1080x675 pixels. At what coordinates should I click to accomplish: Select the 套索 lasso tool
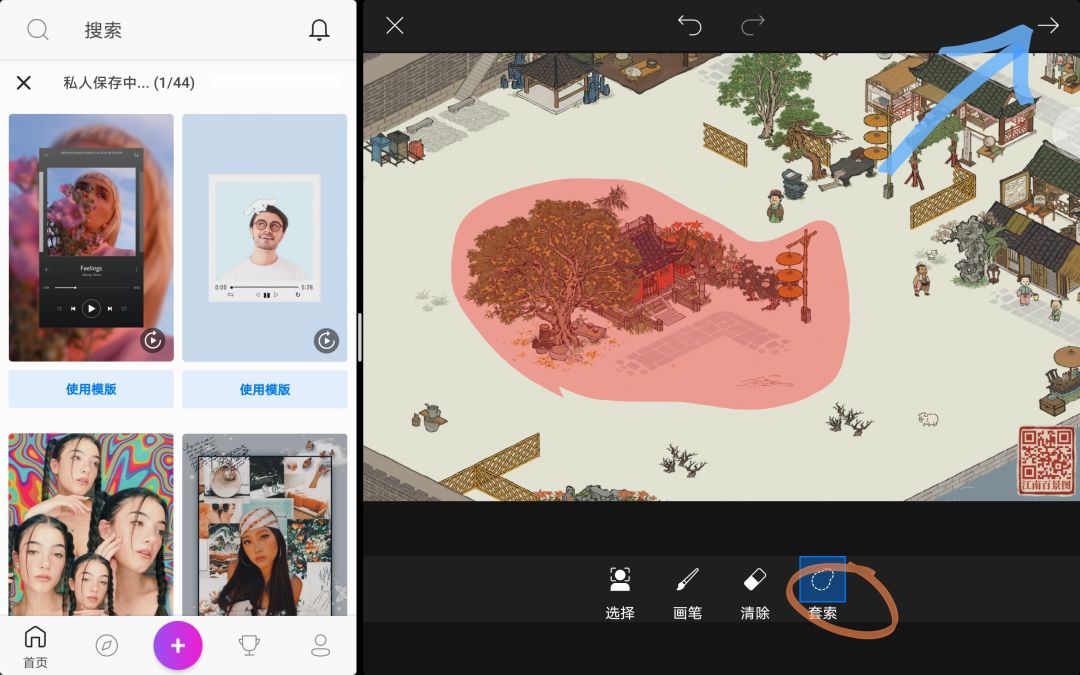pyautogui.click(x=822, y=592)
